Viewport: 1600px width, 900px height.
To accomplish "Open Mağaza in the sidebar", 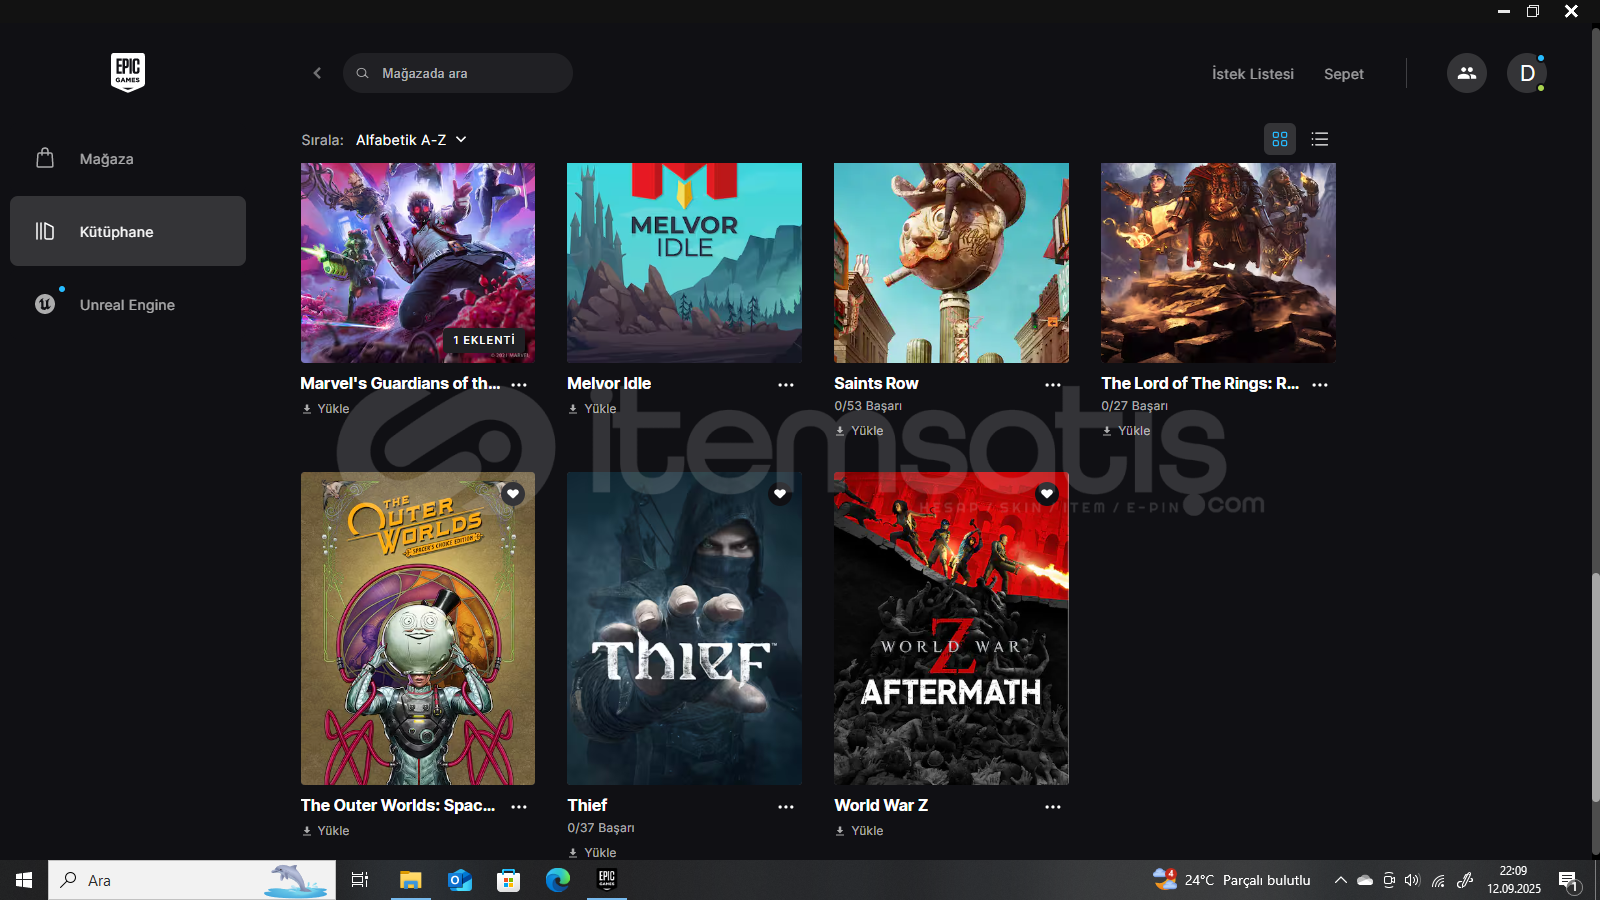I will [128, 158].
